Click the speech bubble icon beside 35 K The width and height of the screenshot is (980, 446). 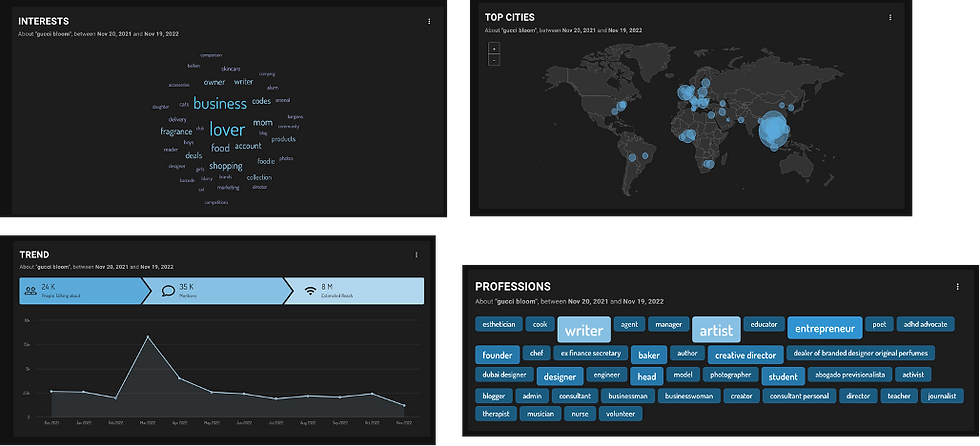[168, 290]
